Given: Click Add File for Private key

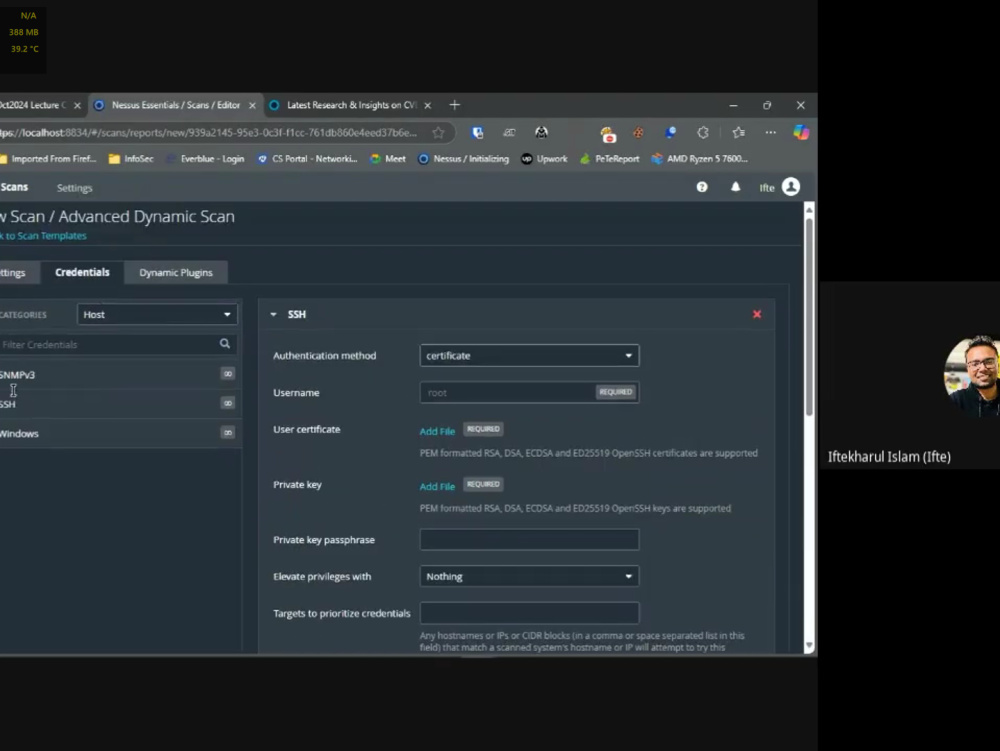Looking at the screenshot, I should [x=438, y=486].
